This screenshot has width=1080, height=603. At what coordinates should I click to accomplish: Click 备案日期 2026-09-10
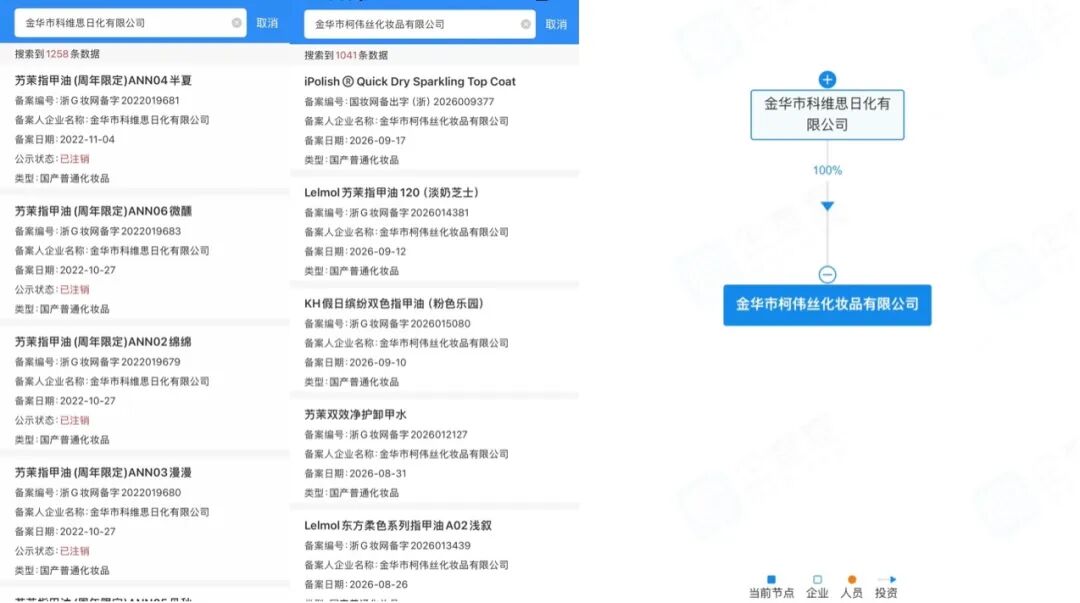[355, 362]
